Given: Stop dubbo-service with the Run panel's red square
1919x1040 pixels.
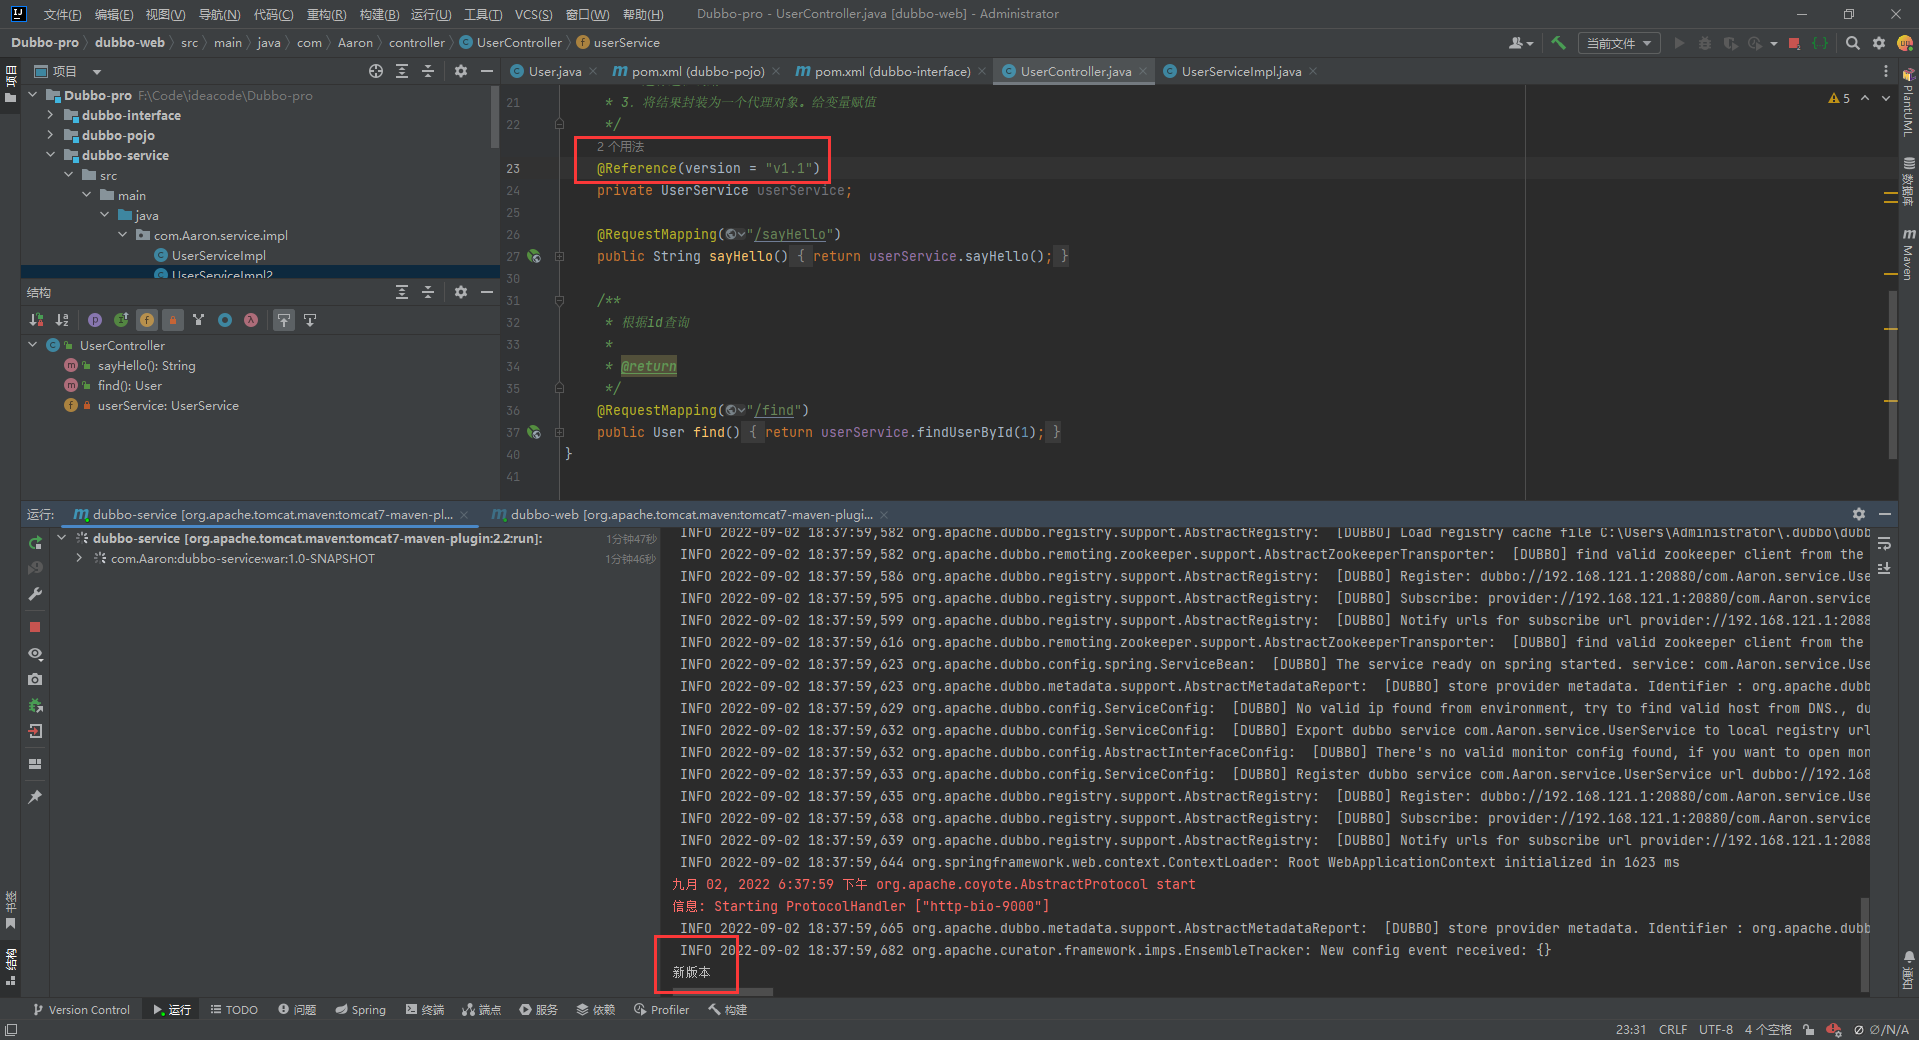Looking at the screenshot, I should 35,627.
